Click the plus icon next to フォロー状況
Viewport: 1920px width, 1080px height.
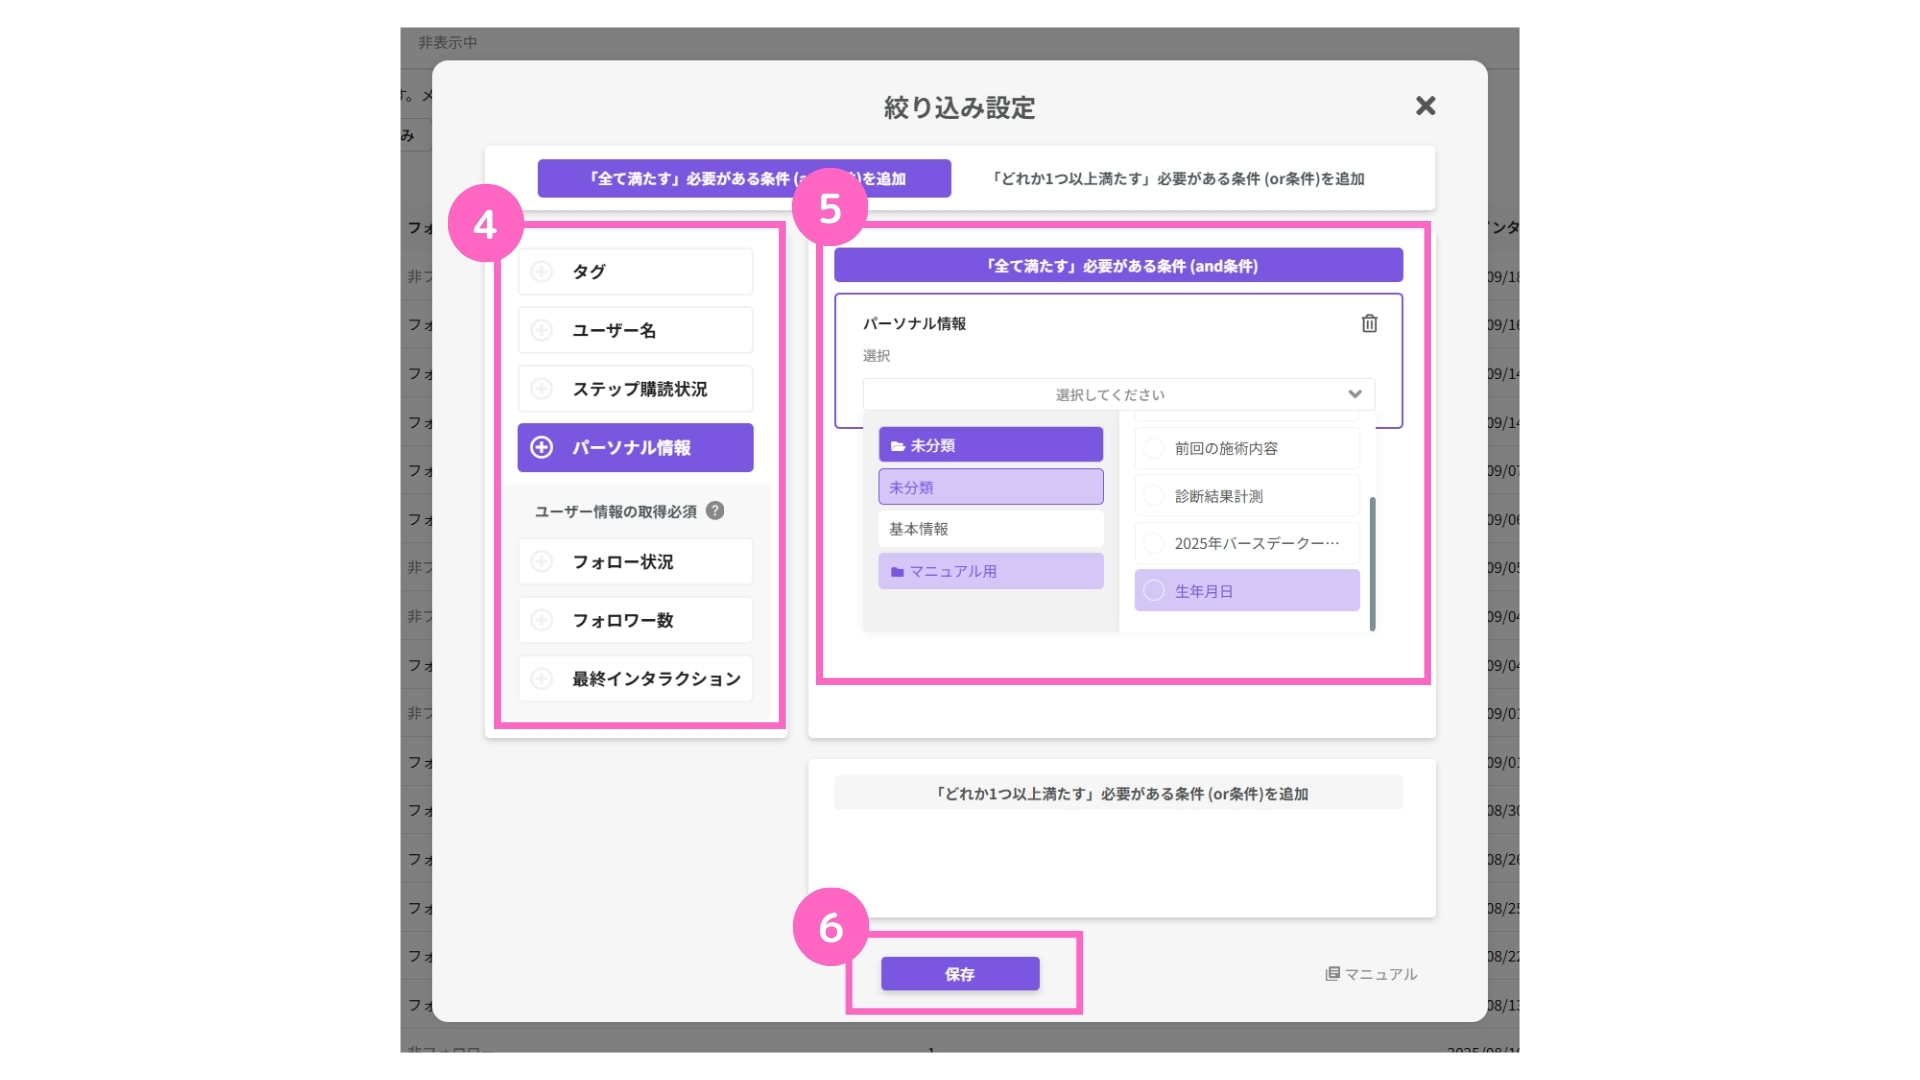click(x=541, y=562)
